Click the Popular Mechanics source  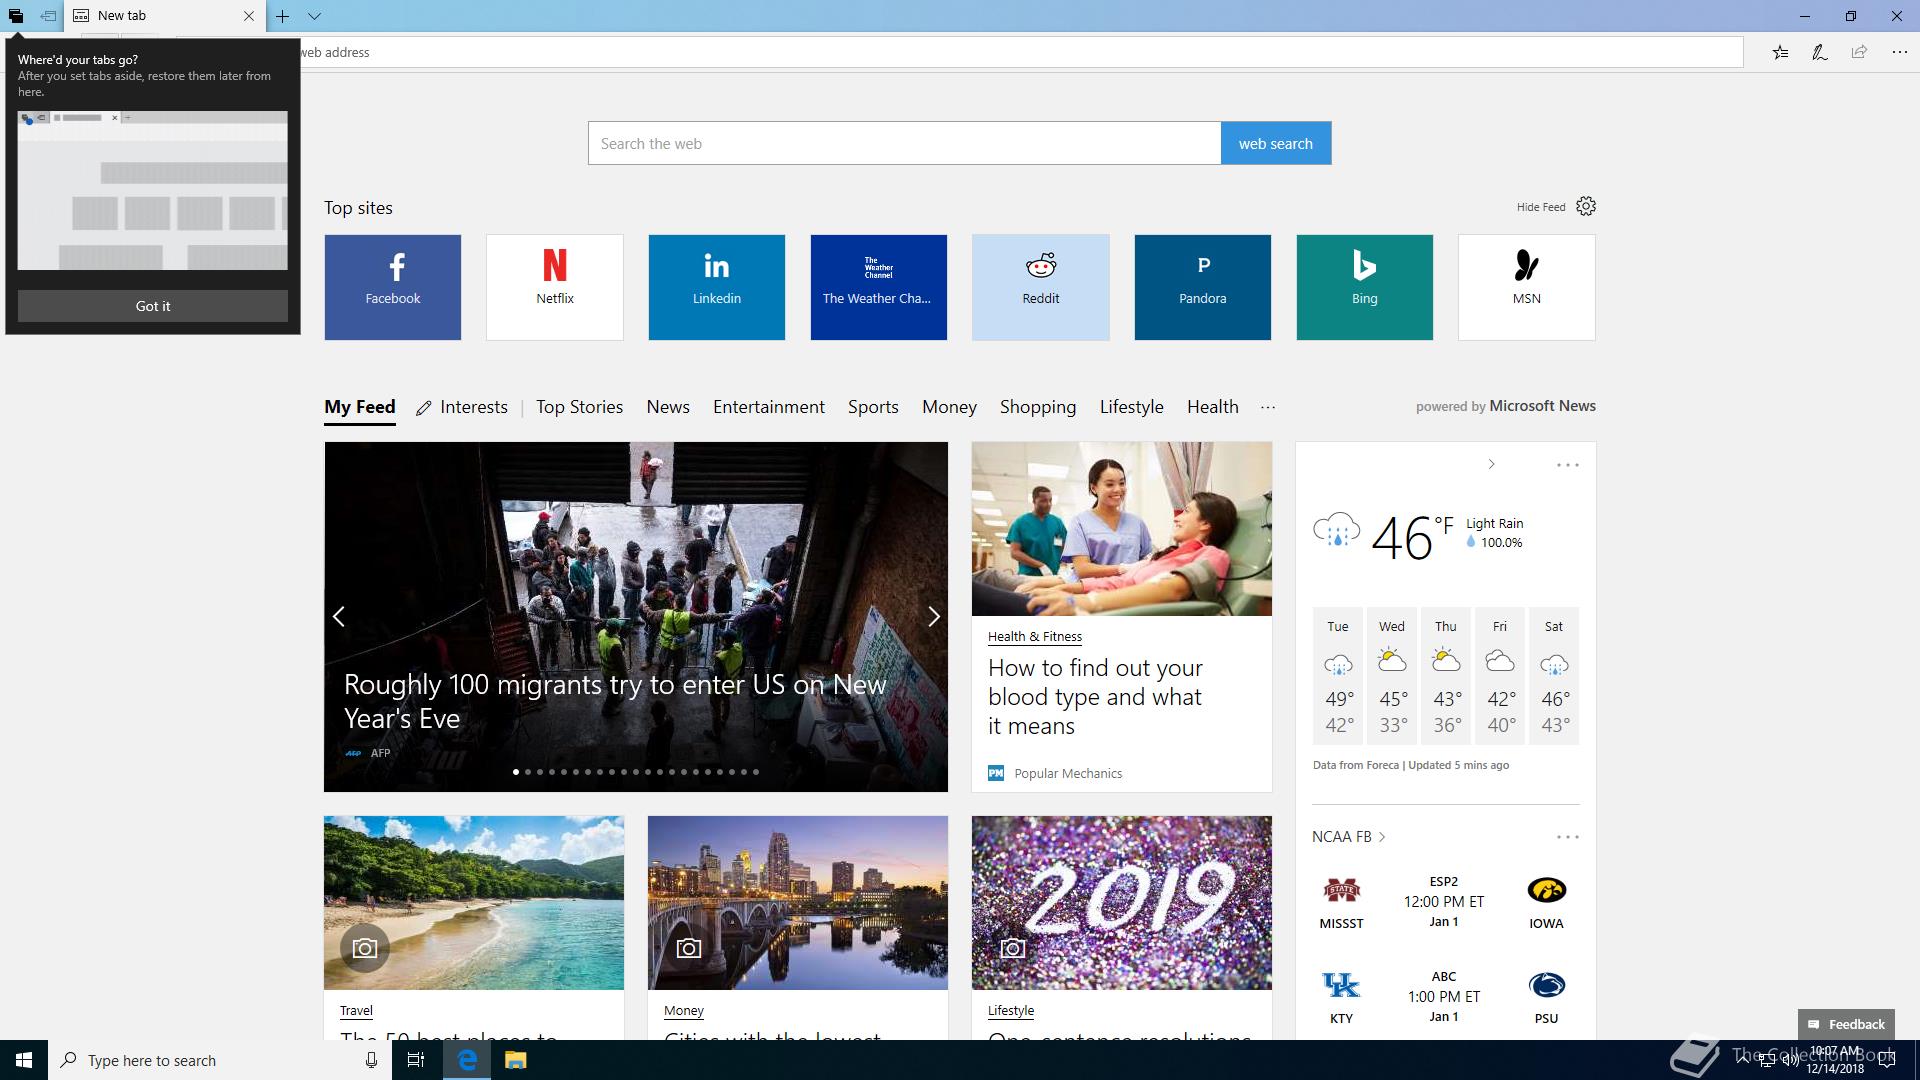(x=1056, y=773)
